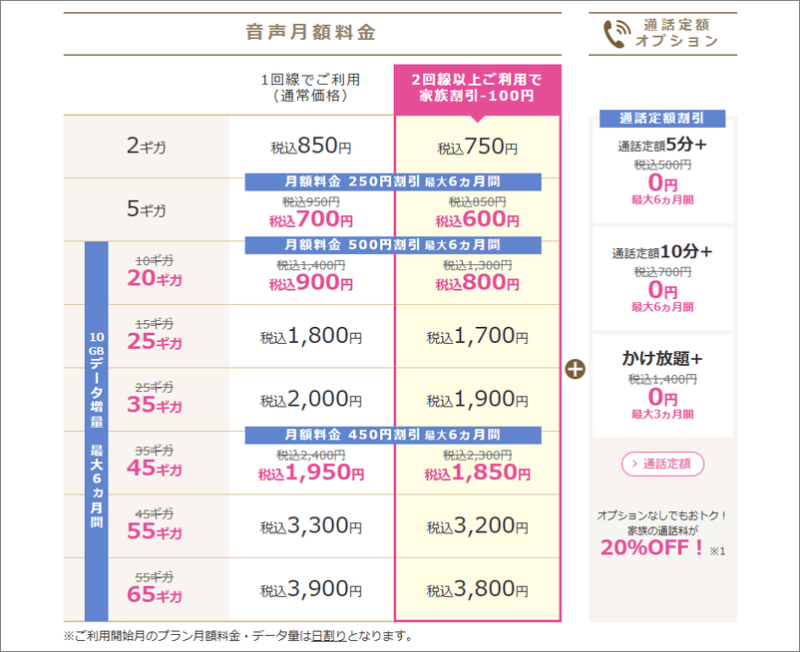Click the 月額料金 500円割引 banner
Viewport: 800px width, 652px height.
(393, 245)
